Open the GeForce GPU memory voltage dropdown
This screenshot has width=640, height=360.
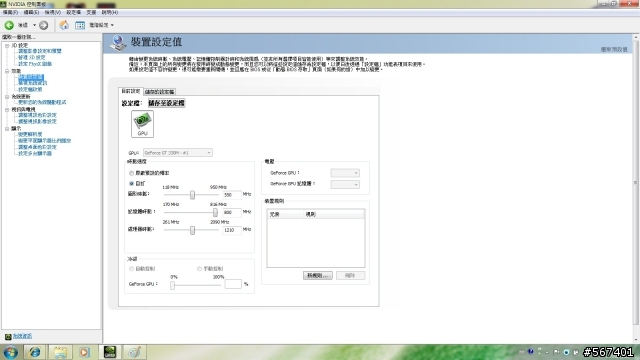click(x=345, y=184)
